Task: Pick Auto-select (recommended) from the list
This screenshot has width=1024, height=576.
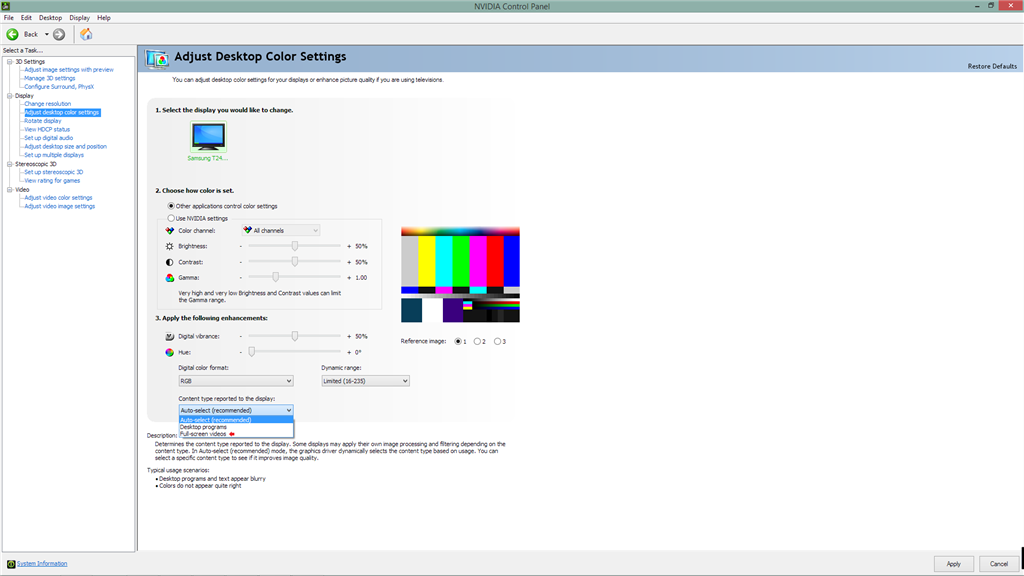Action: (236, 420)
